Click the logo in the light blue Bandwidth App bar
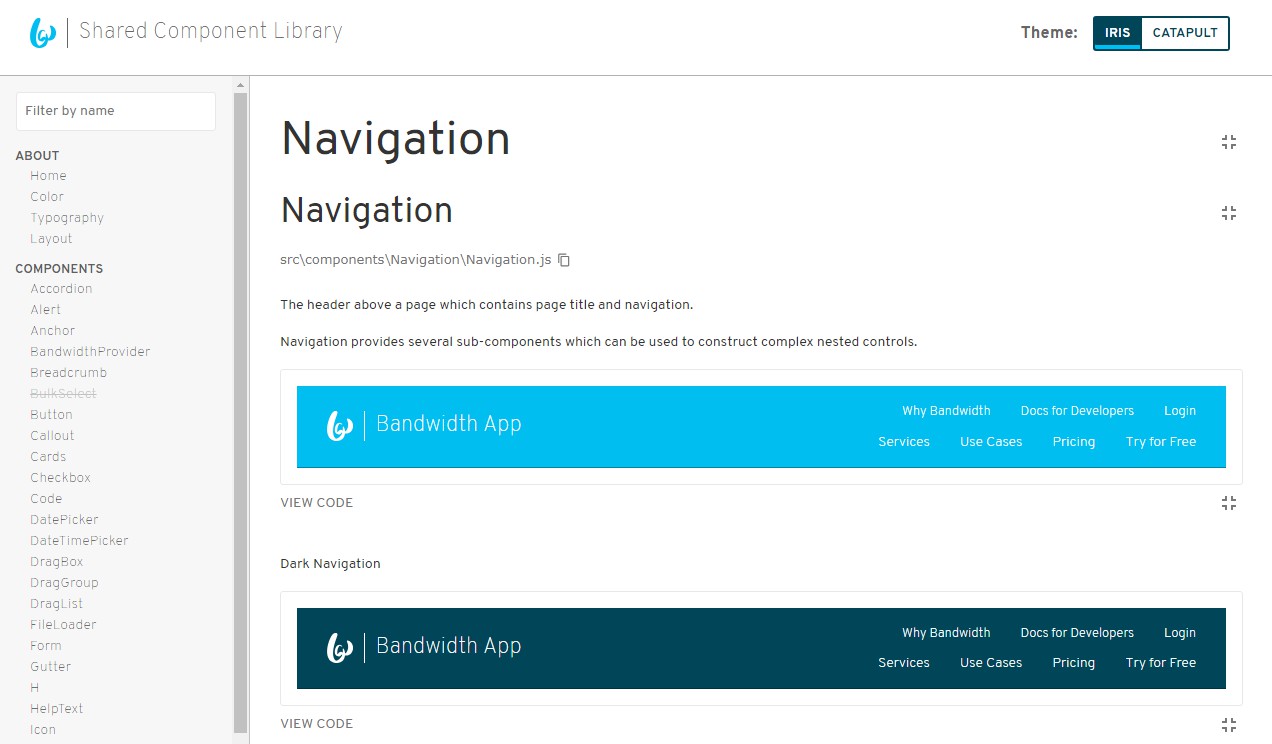 point(340,426)
